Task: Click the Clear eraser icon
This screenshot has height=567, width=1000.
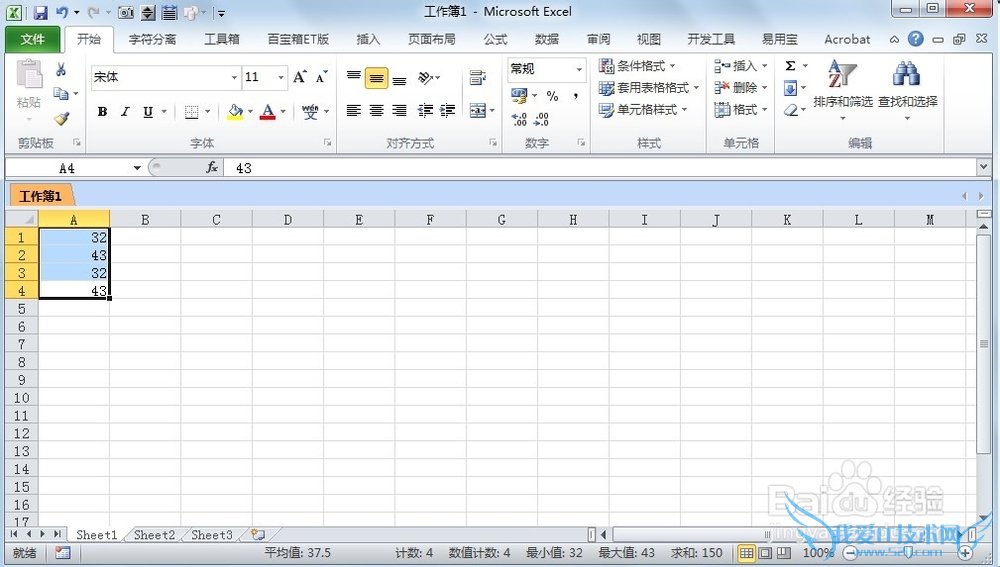Action: (791, 110)
